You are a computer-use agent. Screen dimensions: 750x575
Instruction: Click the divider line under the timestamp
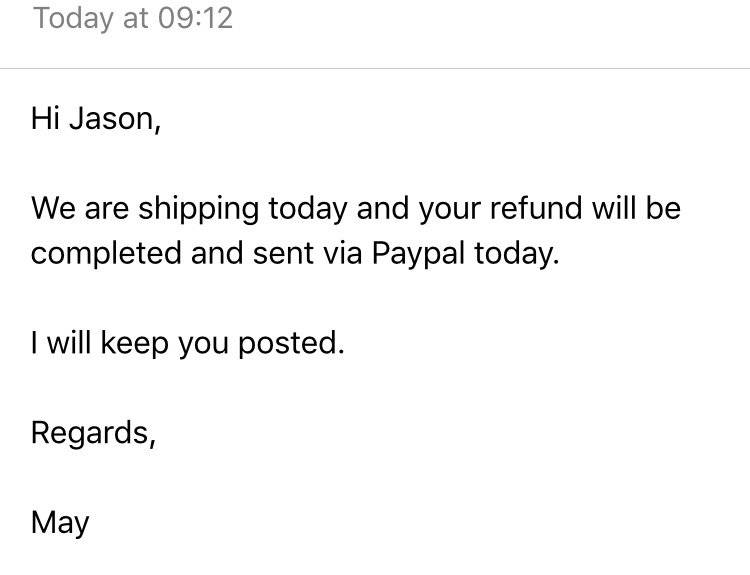(x=375, y=68)
